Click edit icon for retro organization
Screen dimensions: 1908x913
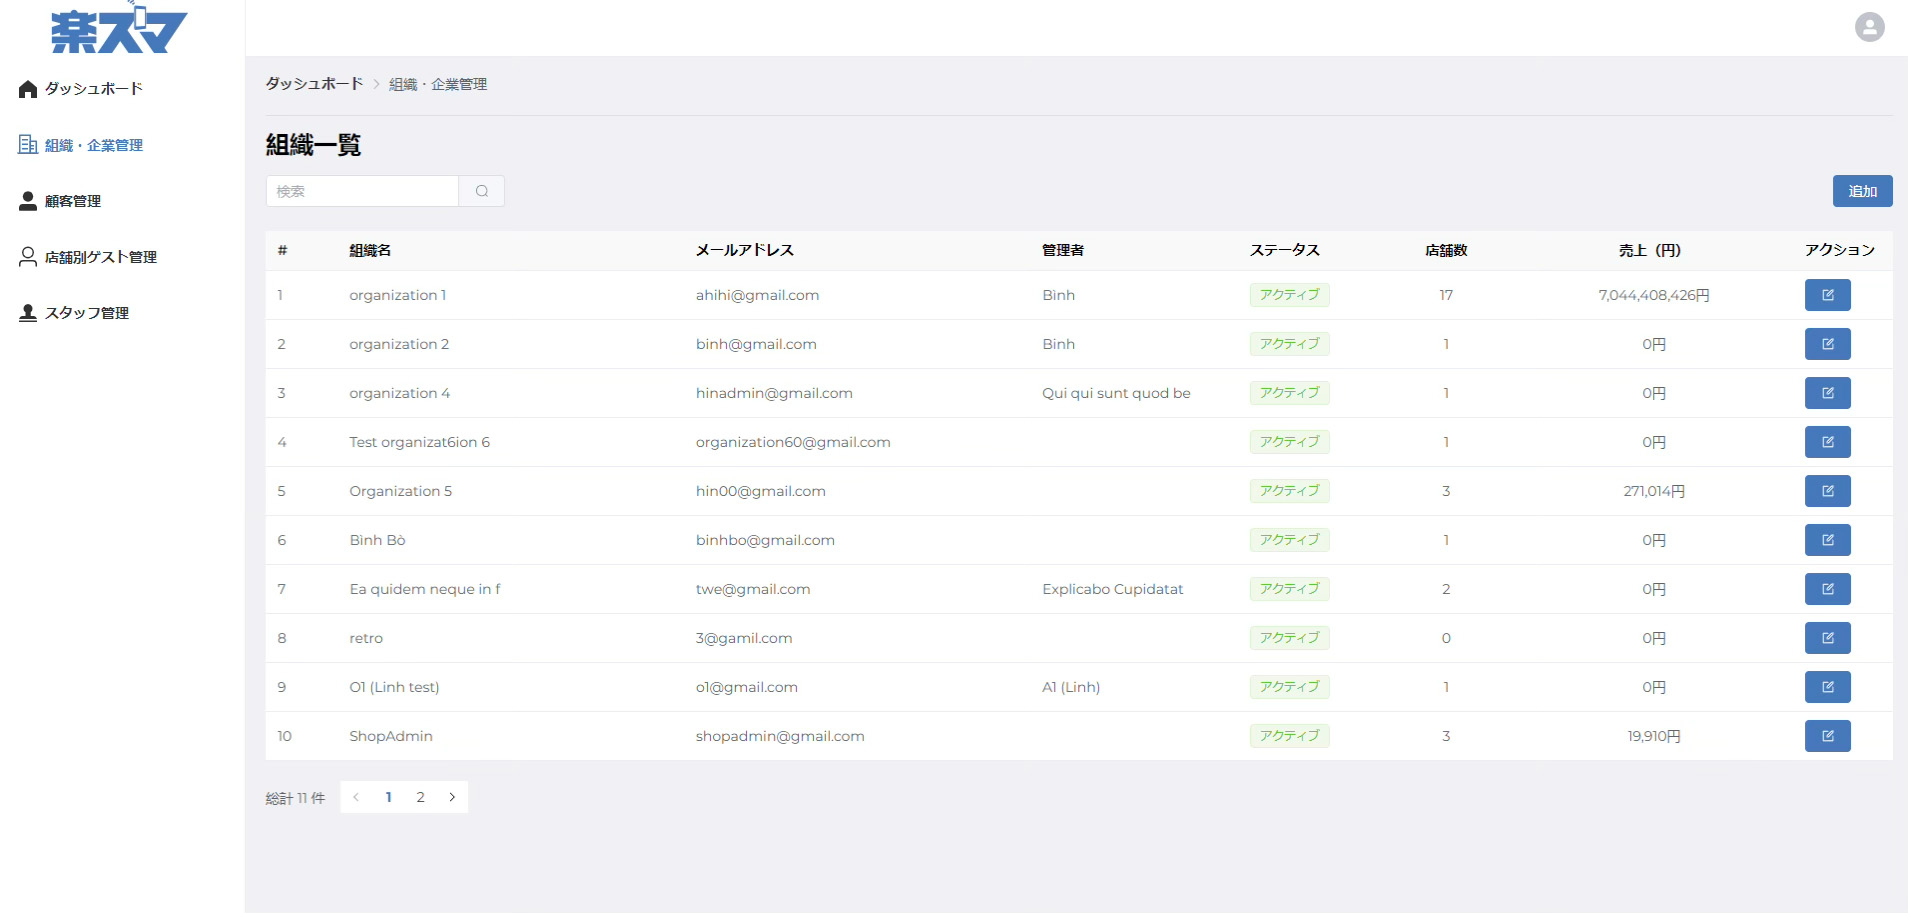click(x=1827, y=638)
